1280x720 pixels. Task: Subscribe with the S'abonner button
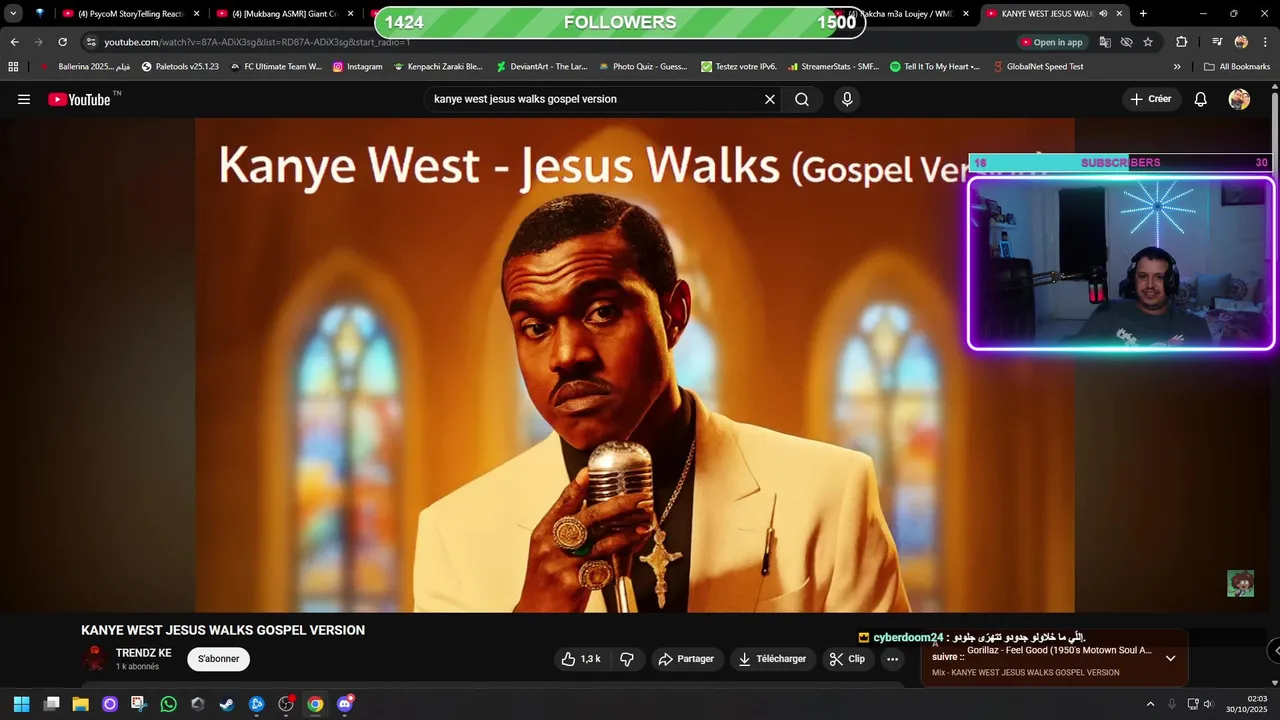(218, 659)
